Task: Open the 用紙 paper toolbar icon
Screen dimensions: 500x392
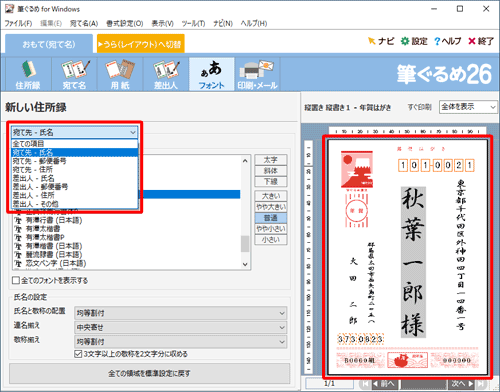Action: coord(120,74)
